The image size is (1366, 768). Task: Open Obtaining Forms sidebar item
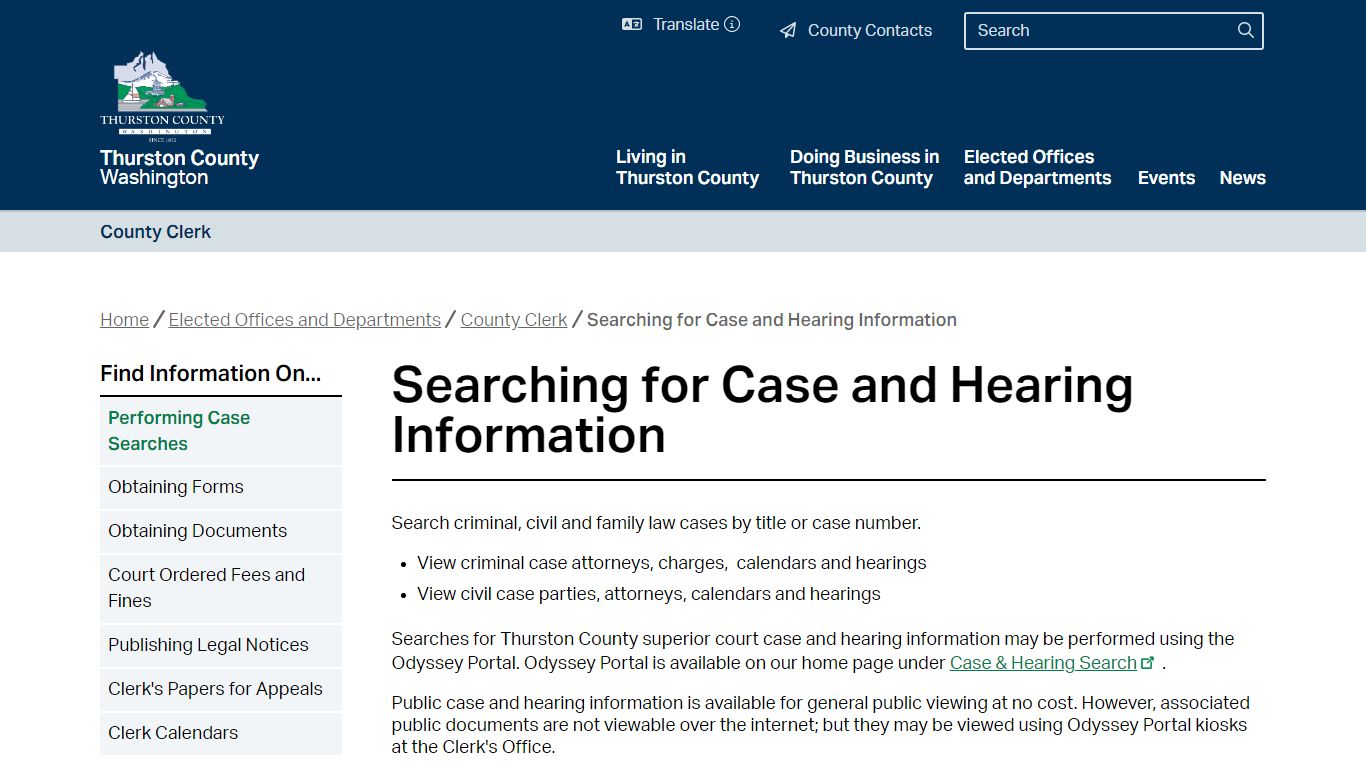(x=221, y=487)
